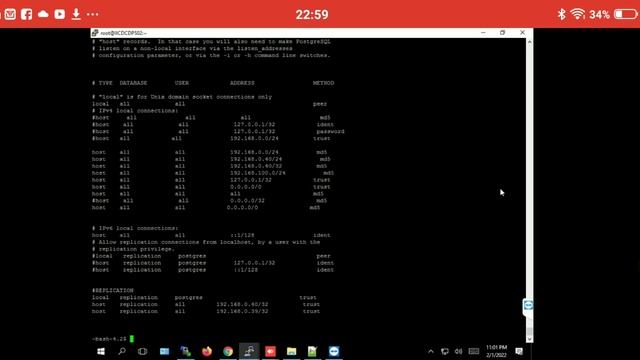Tap the YouTube notification icon

[60, 14]
